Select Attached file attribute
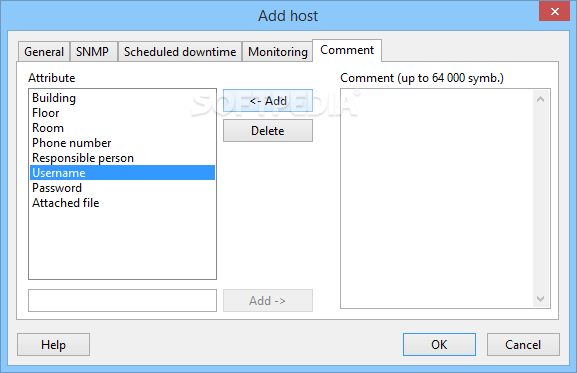 (x=122, y=203)
